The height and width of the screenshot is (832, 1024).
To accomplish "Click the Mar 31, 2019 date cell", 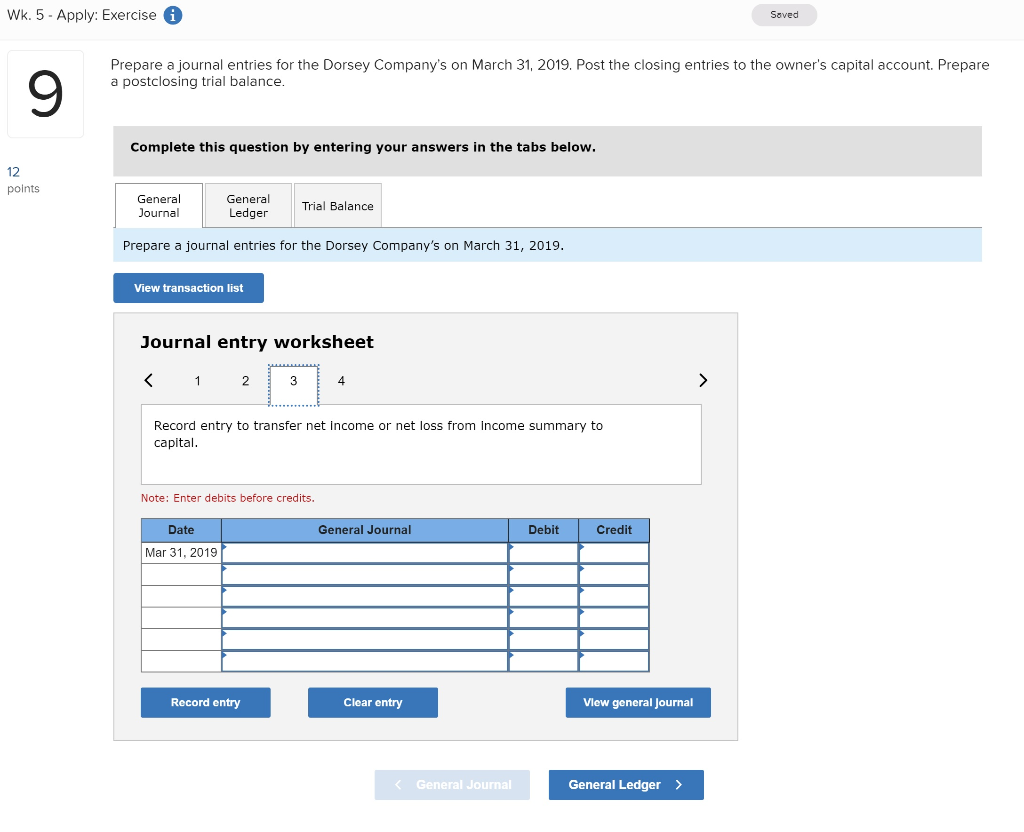I will [x=181, y=552].
